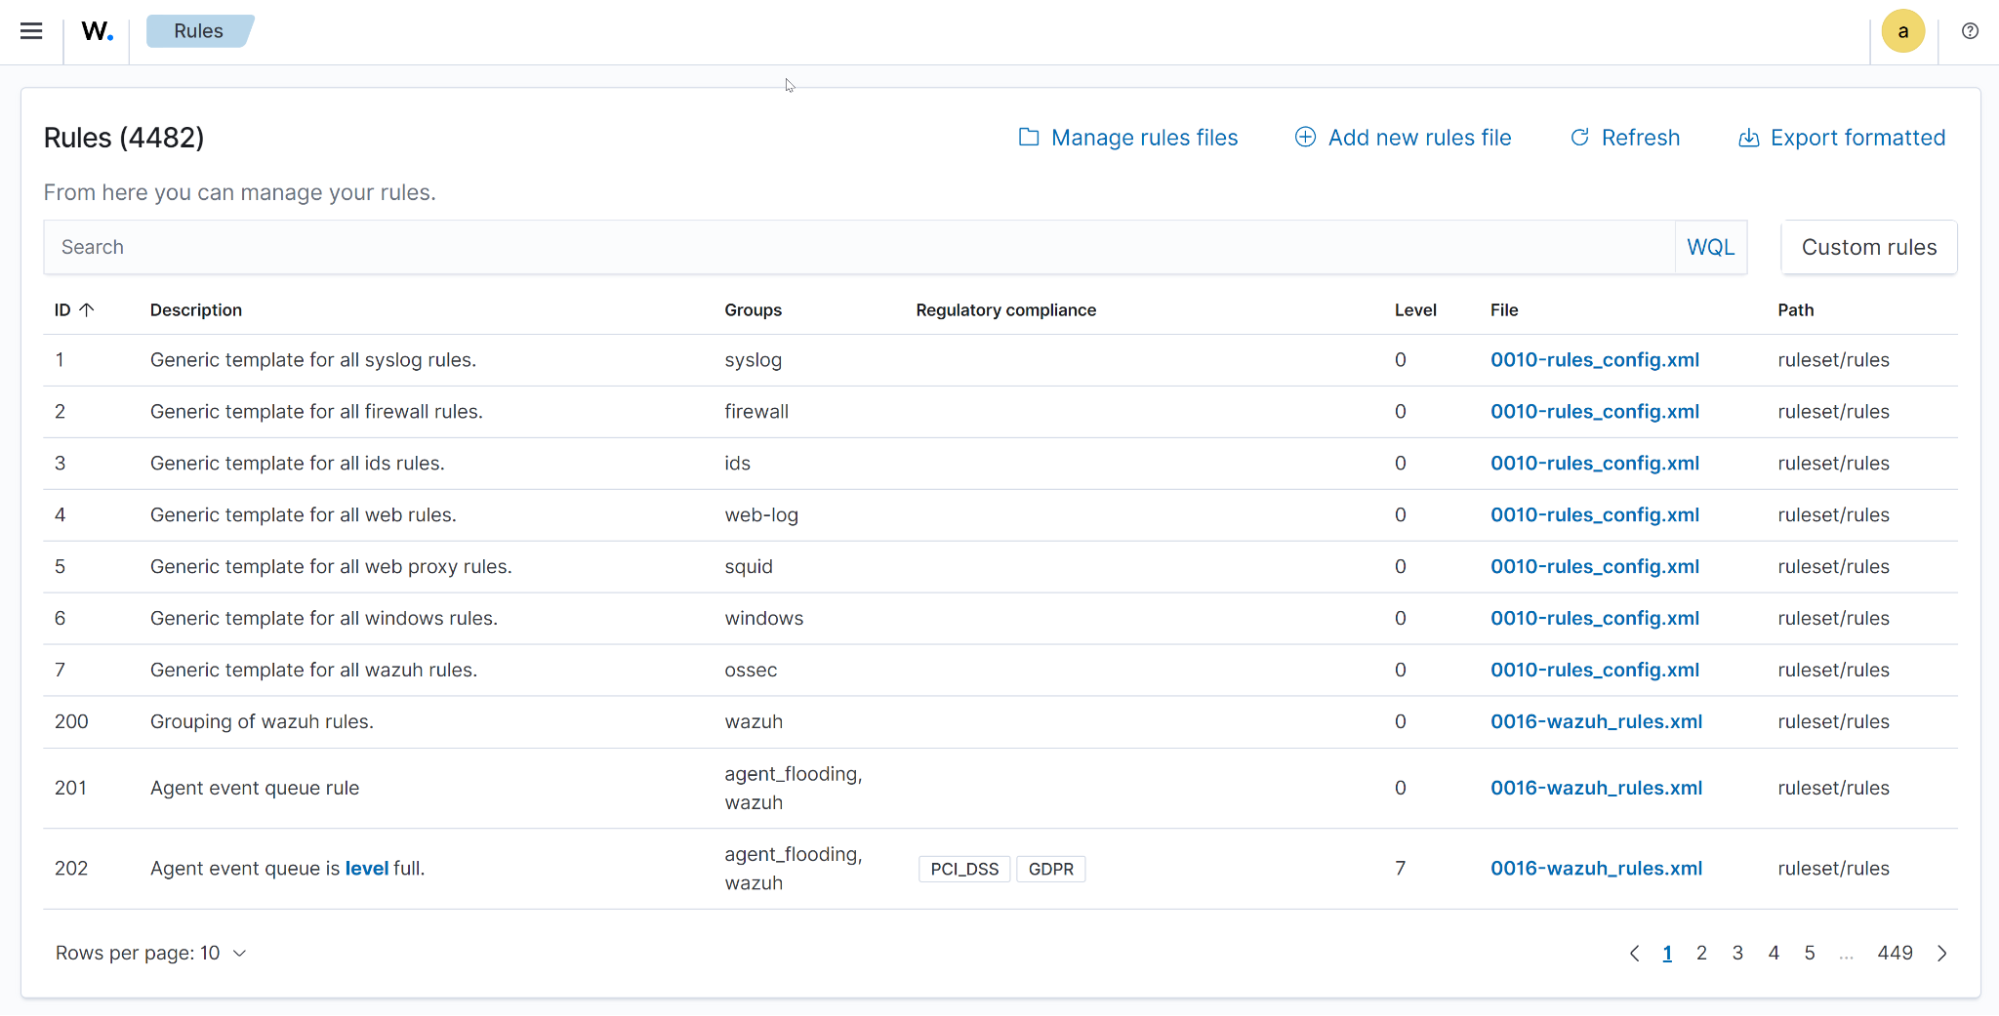The width and height of the screenshot is (1999, 1016).
Task: Jump to page 449
Action: (1895, 953)
